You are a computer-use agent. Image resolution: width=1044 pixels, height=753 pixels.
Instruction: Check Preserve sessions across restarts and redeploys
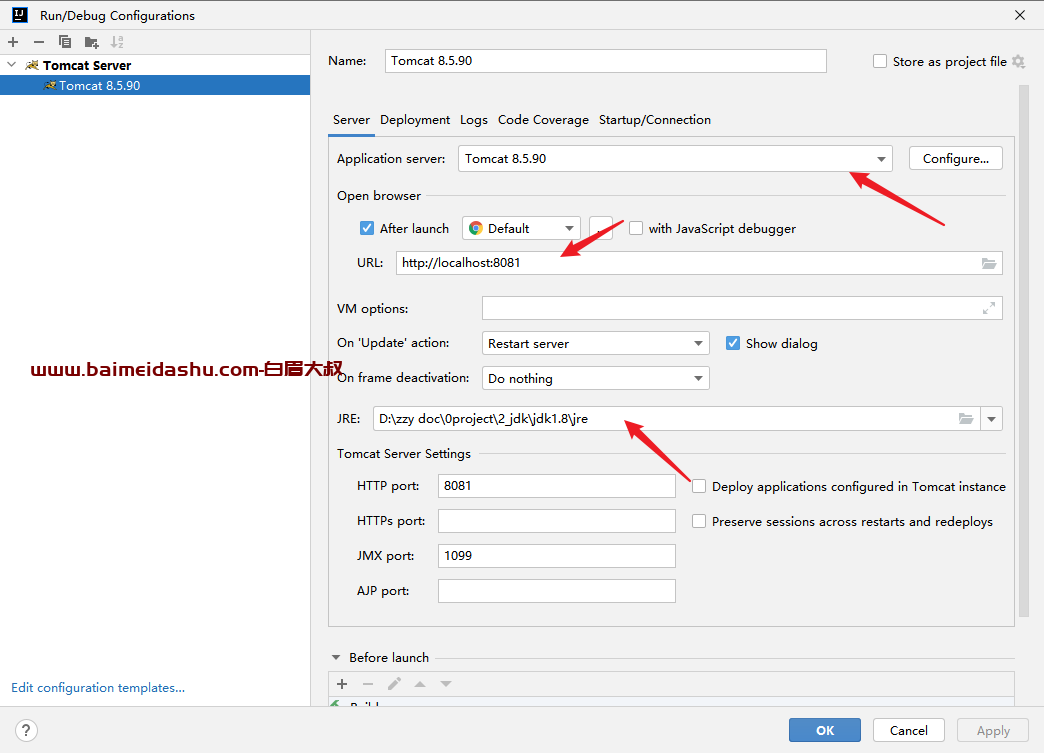[x=698, y=521]
